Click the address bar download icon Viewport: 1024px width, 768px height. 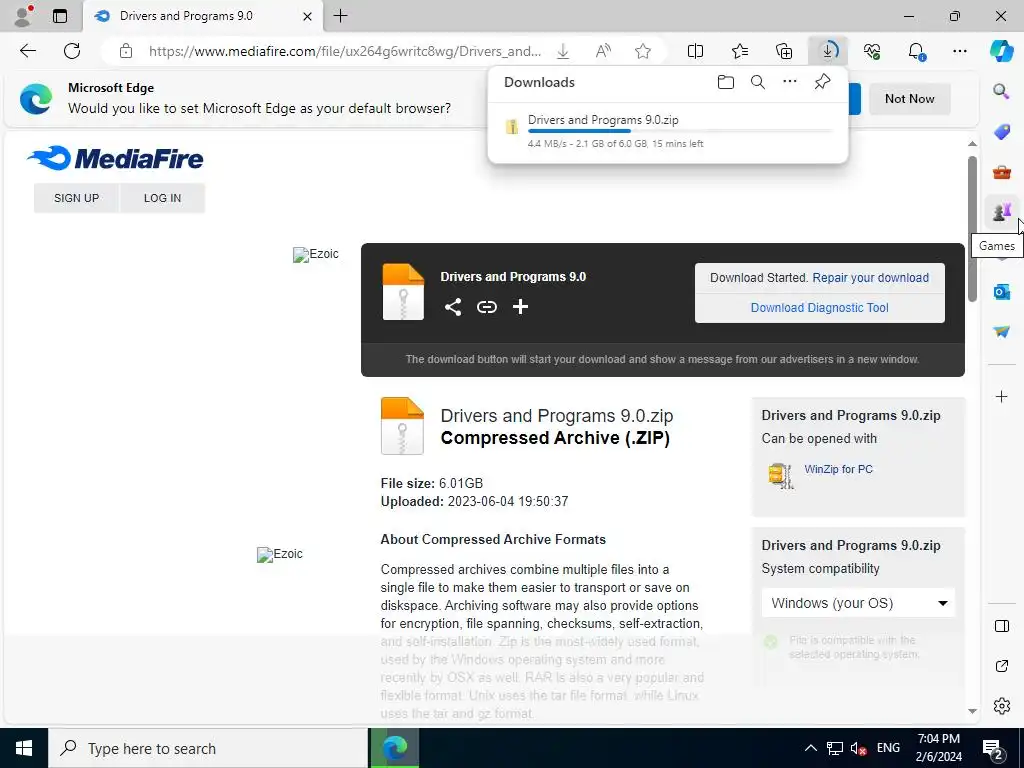(562, 51)
